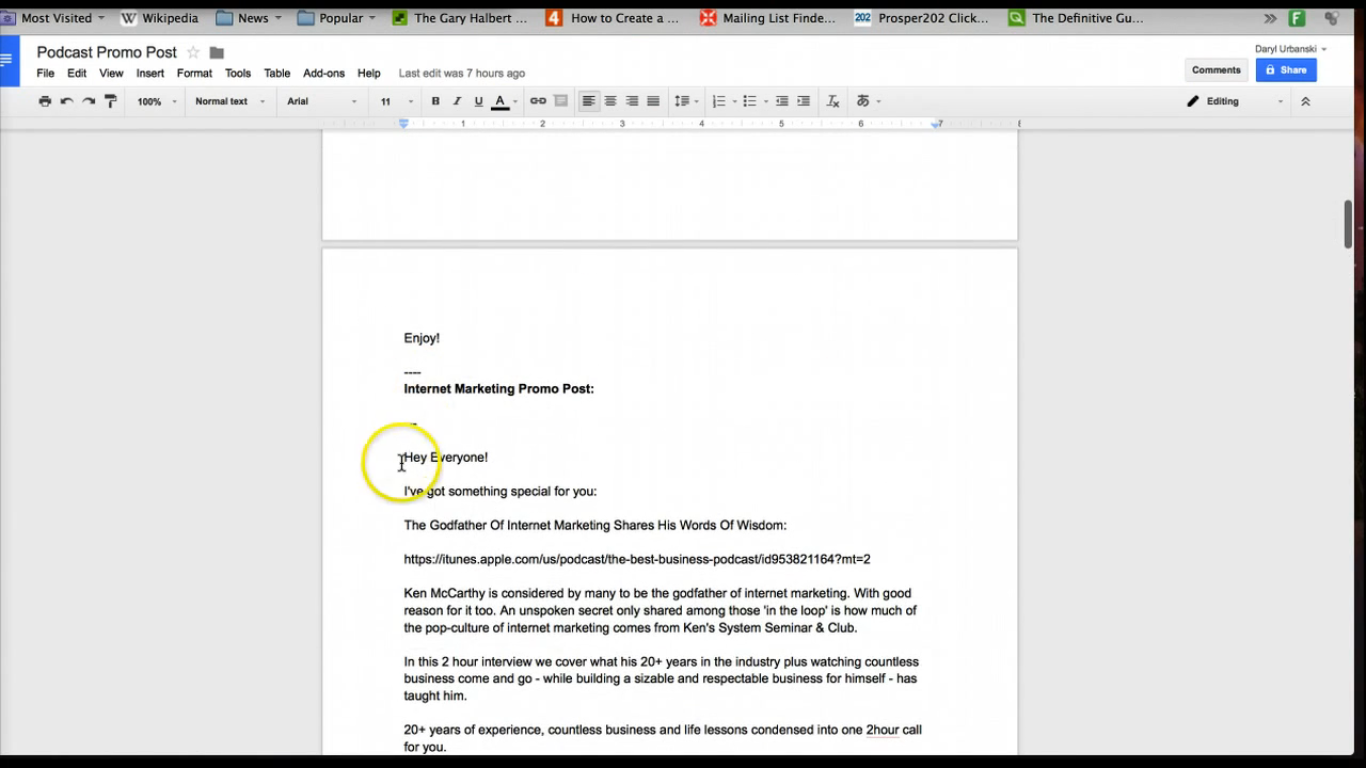Open the Tools menu

[x=238, y=73]
